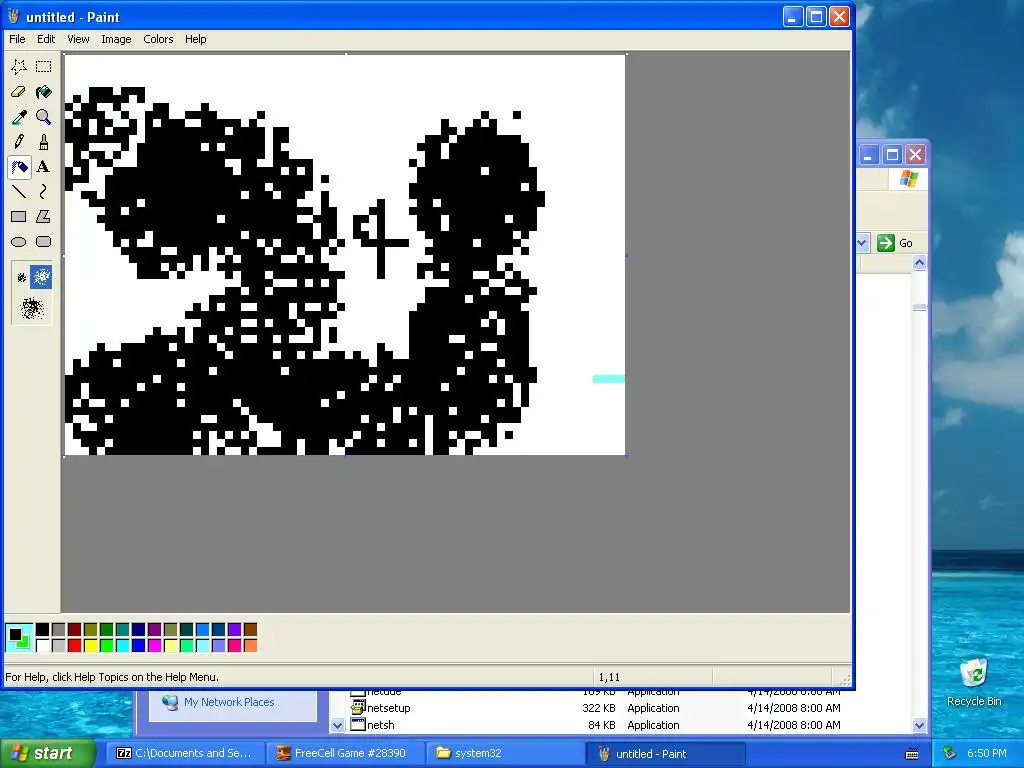Pick the cyan color swatch
The width and height of the screenshot is (1024, 768).
click(x=122, y=646)
